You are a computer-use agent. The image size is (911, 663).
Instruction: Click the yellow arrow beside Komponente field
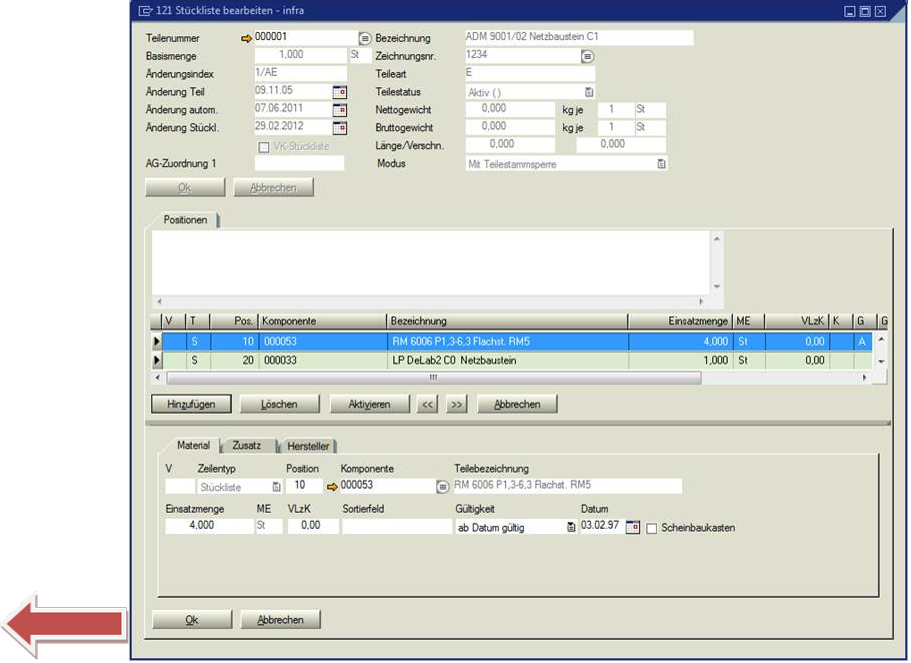[332, 487]
